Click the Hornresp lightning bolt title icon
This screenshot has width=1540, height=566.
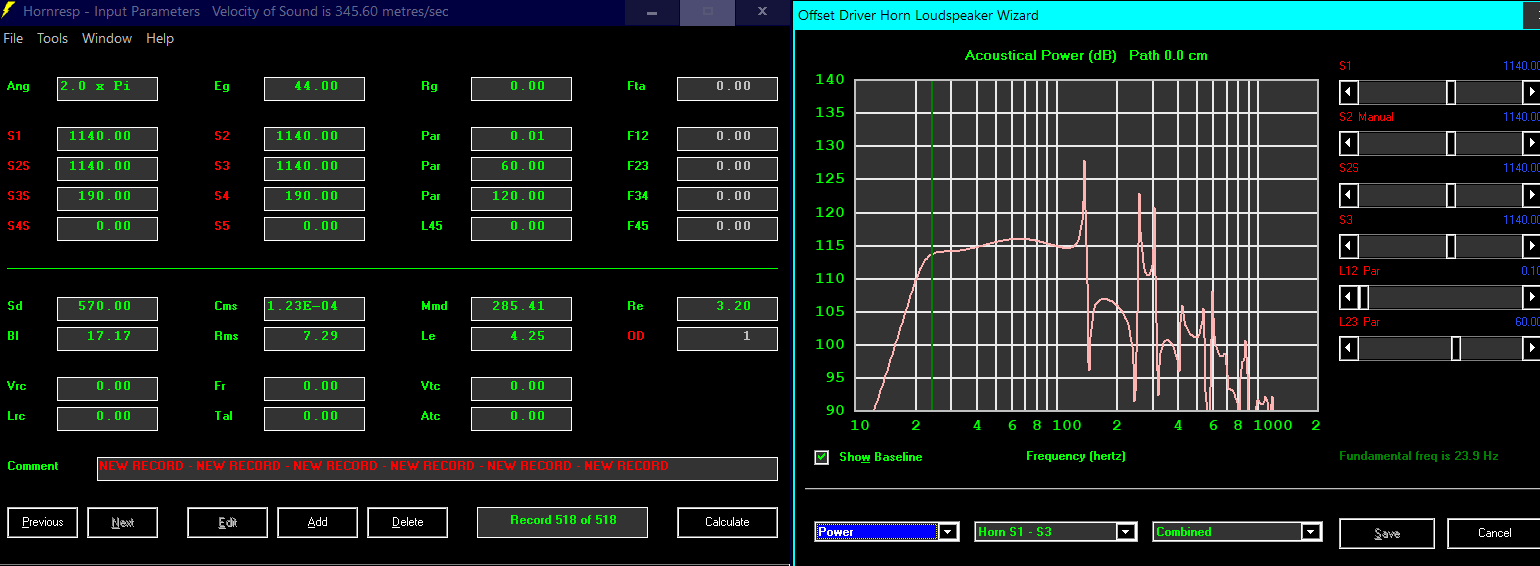[9, 12]
